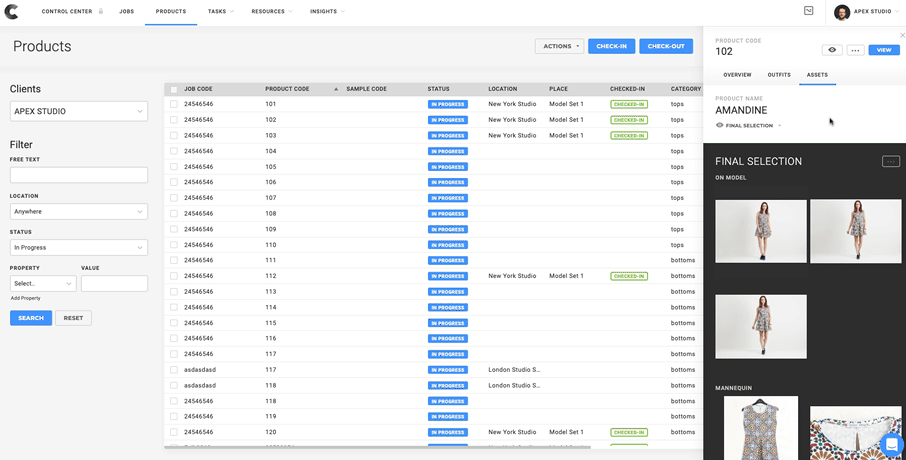Open the Location dropdown showing Anywhere
The image size is (906, 460).
point(79,212)
